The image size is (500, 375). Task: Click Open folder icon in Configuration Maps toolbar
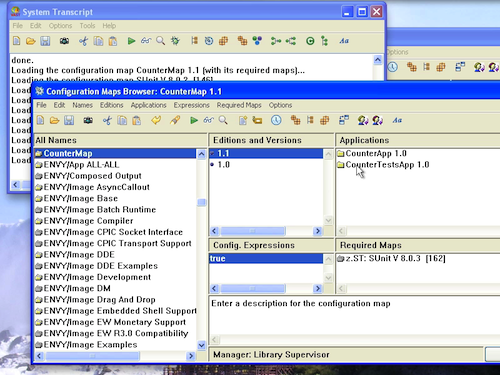54,120
